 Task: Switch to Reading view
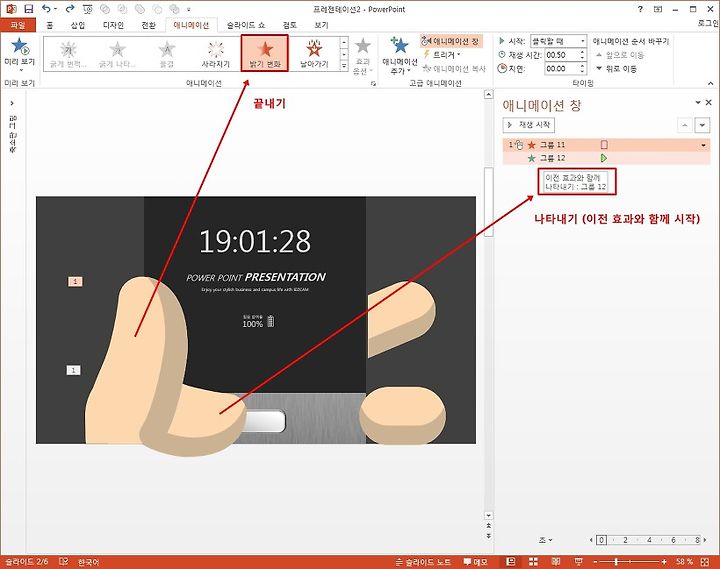pos(556,562)
